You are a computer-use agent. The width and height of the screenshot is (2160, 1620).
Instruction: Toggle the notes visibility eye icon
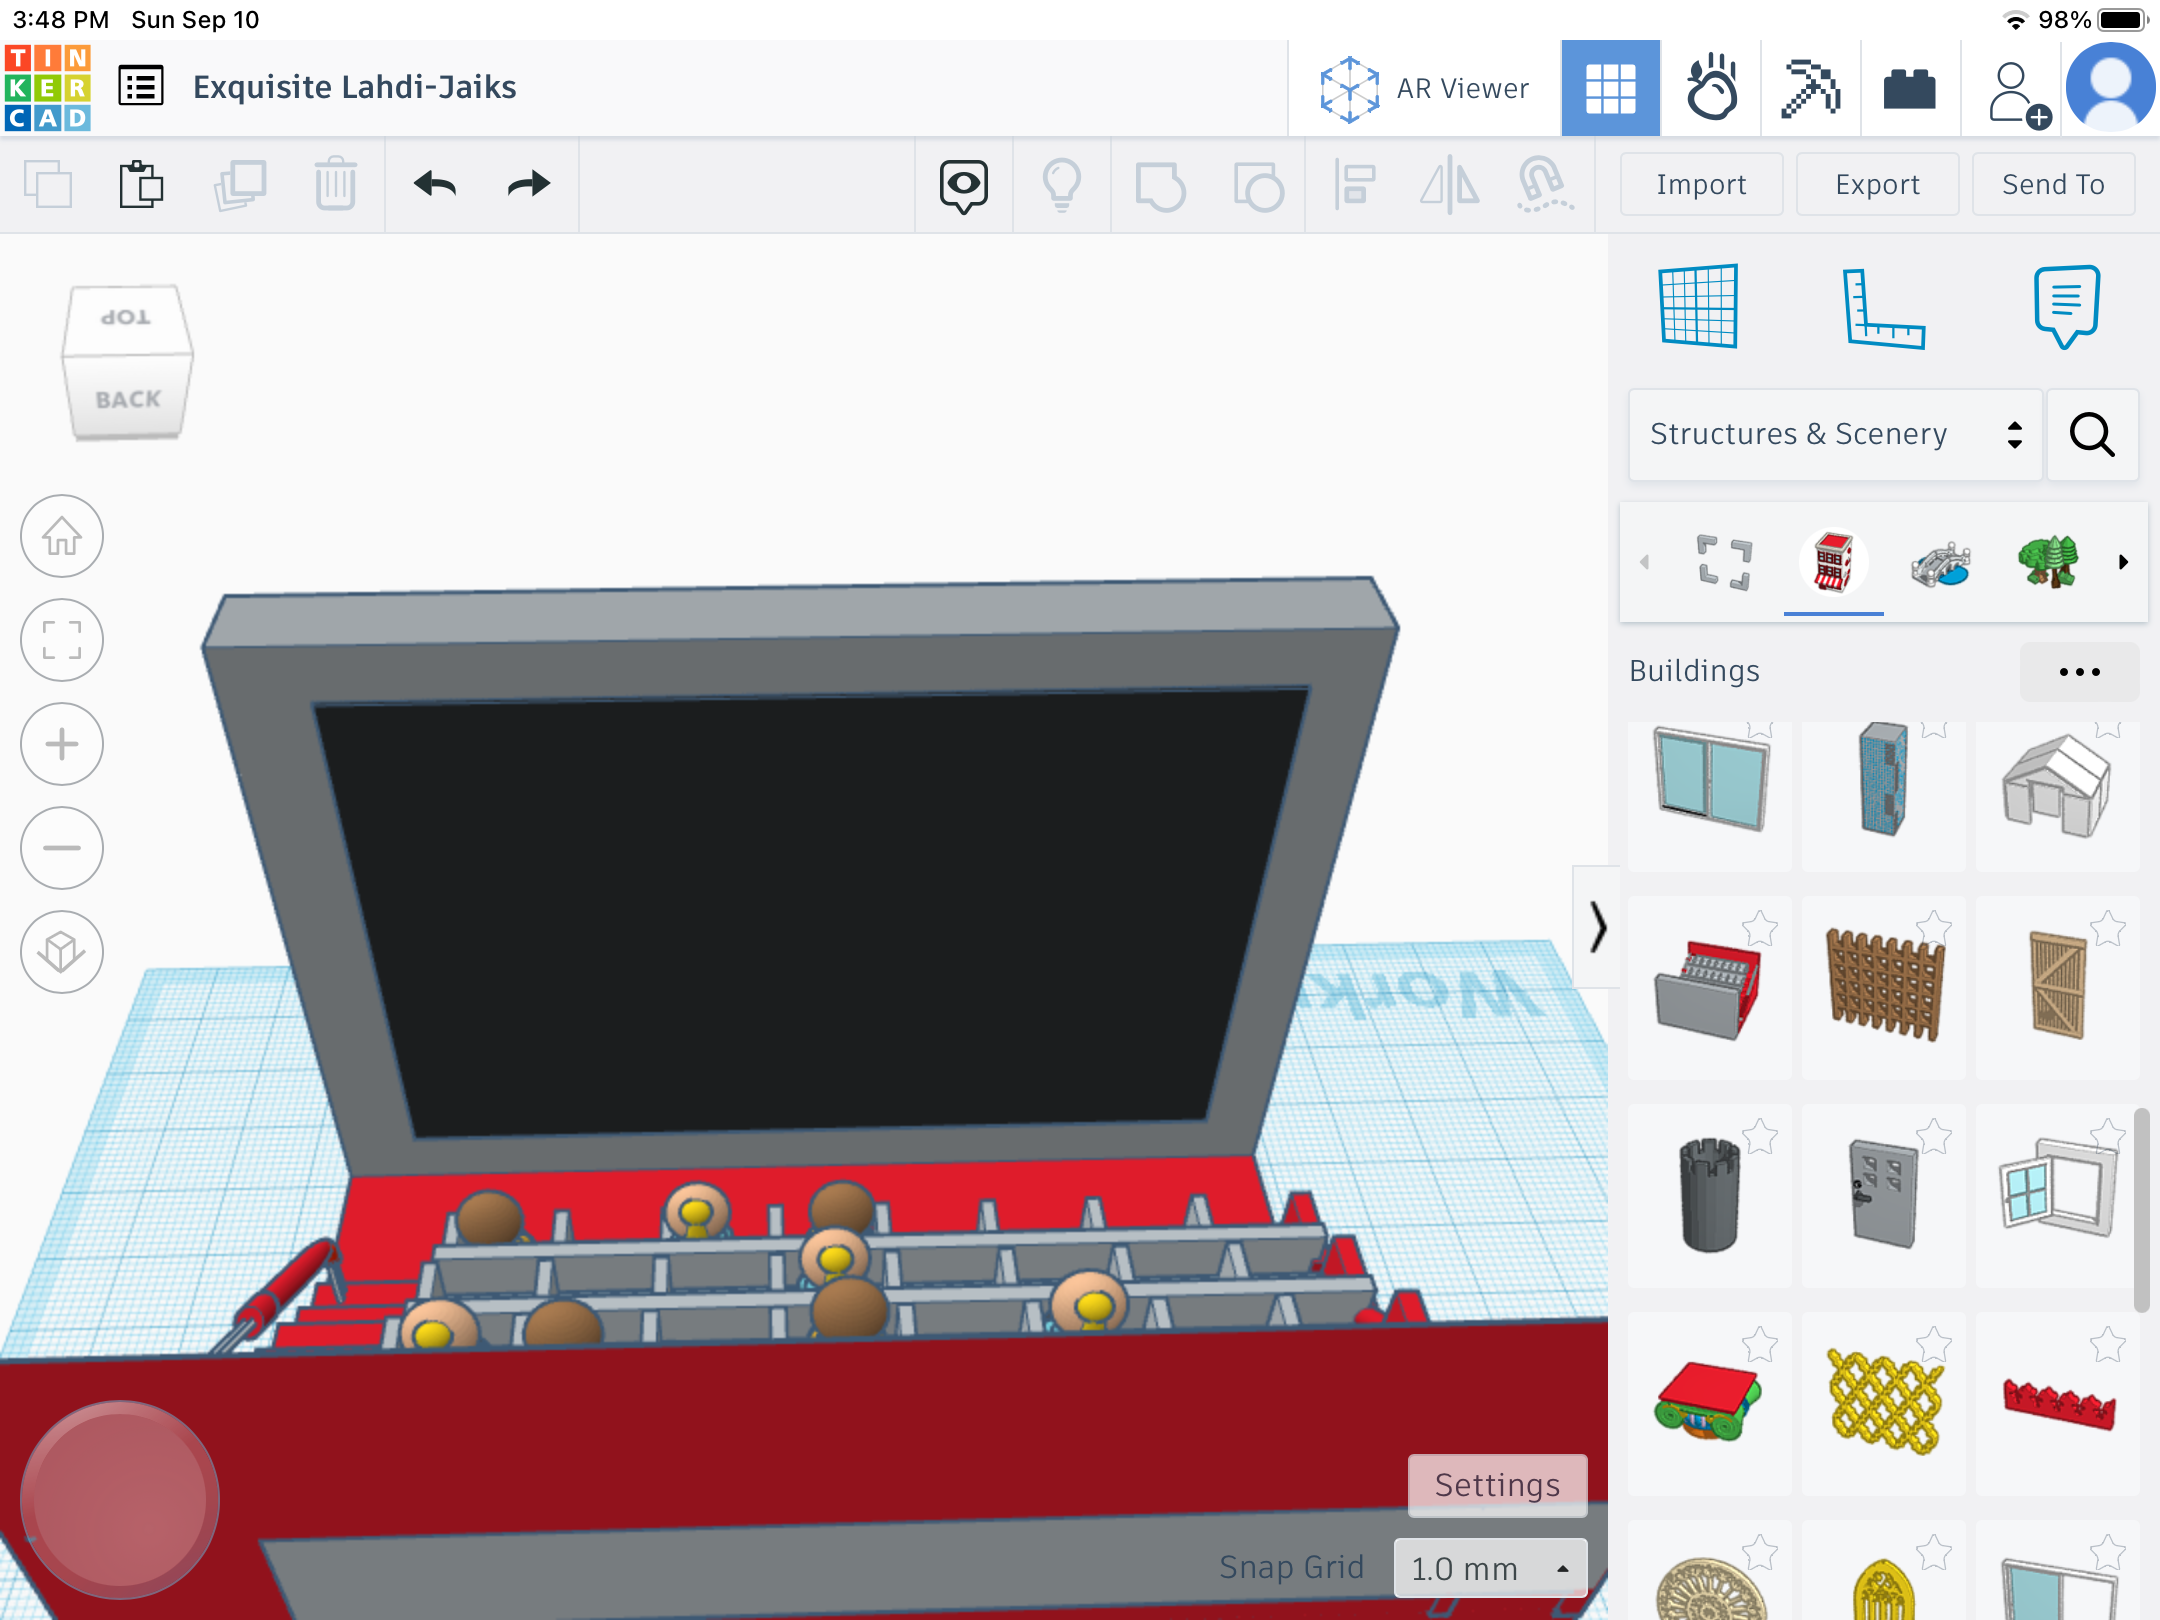[x=963, y=186]
